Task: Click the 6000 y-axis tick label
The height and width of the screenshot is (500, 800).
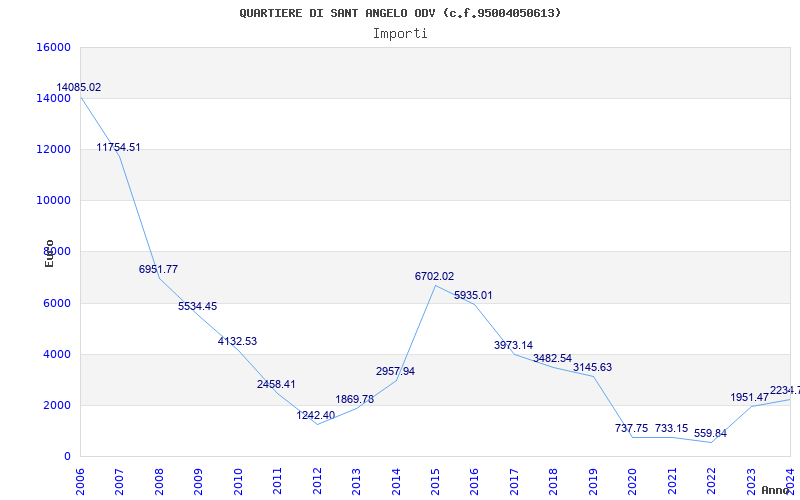Action: (57, 303)
